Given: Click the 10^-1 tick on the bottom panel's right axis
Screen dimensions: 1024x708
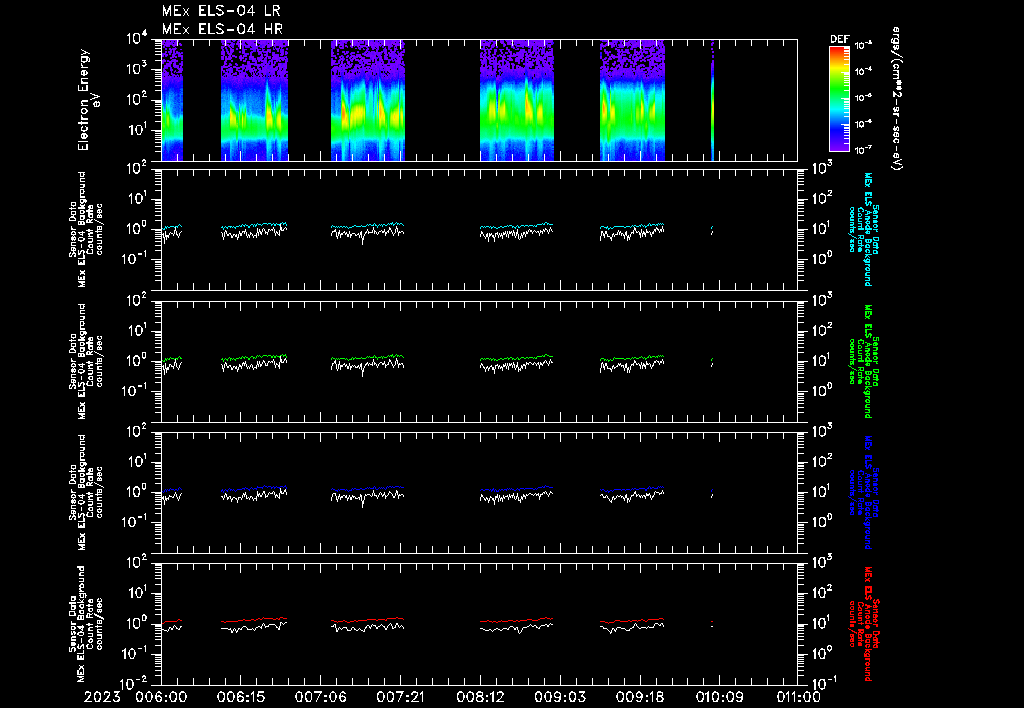Looking at the screenshot, I should (x=824, y=684).
